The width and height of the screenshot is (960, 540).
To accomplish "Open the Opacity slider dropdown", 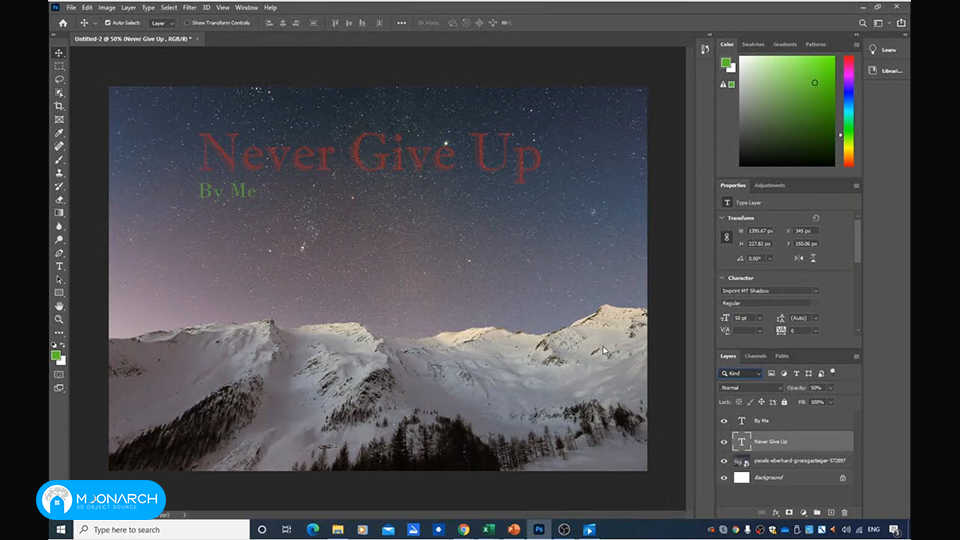I will pos(831,388).
